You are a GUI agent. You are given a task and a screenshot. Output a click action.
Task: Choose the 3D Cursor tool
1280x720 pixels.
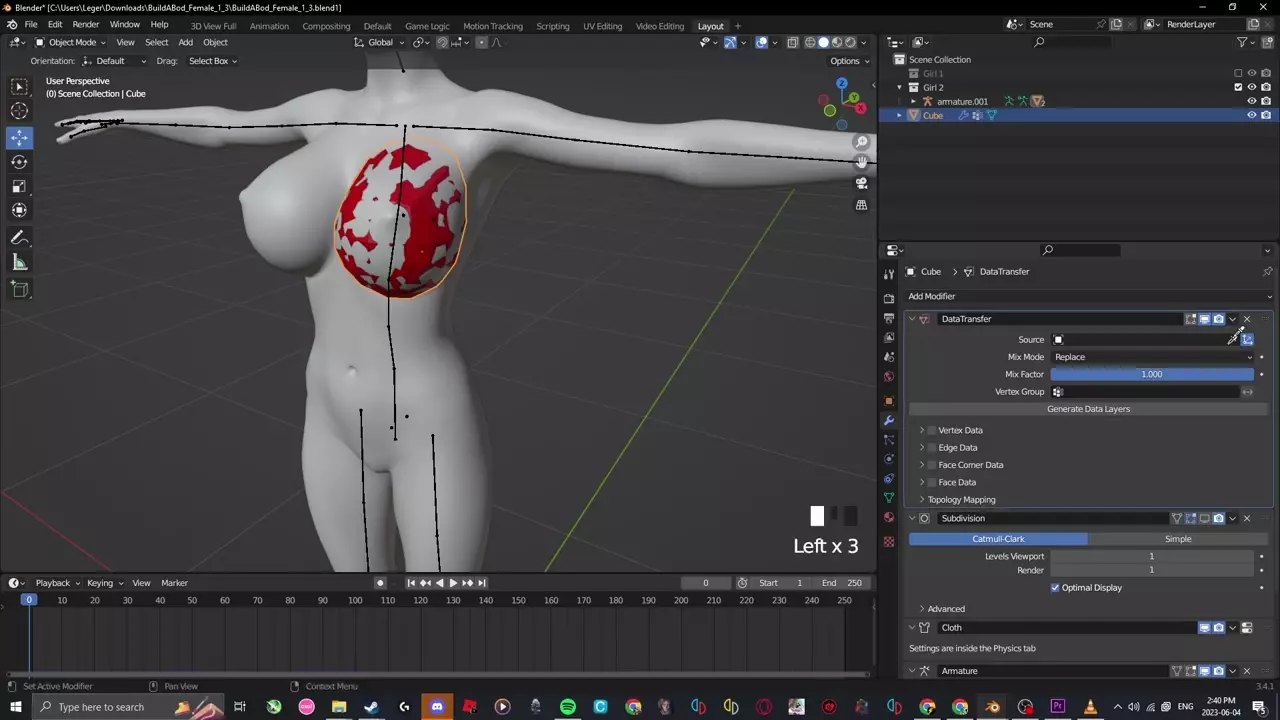[x=19, y=111]
